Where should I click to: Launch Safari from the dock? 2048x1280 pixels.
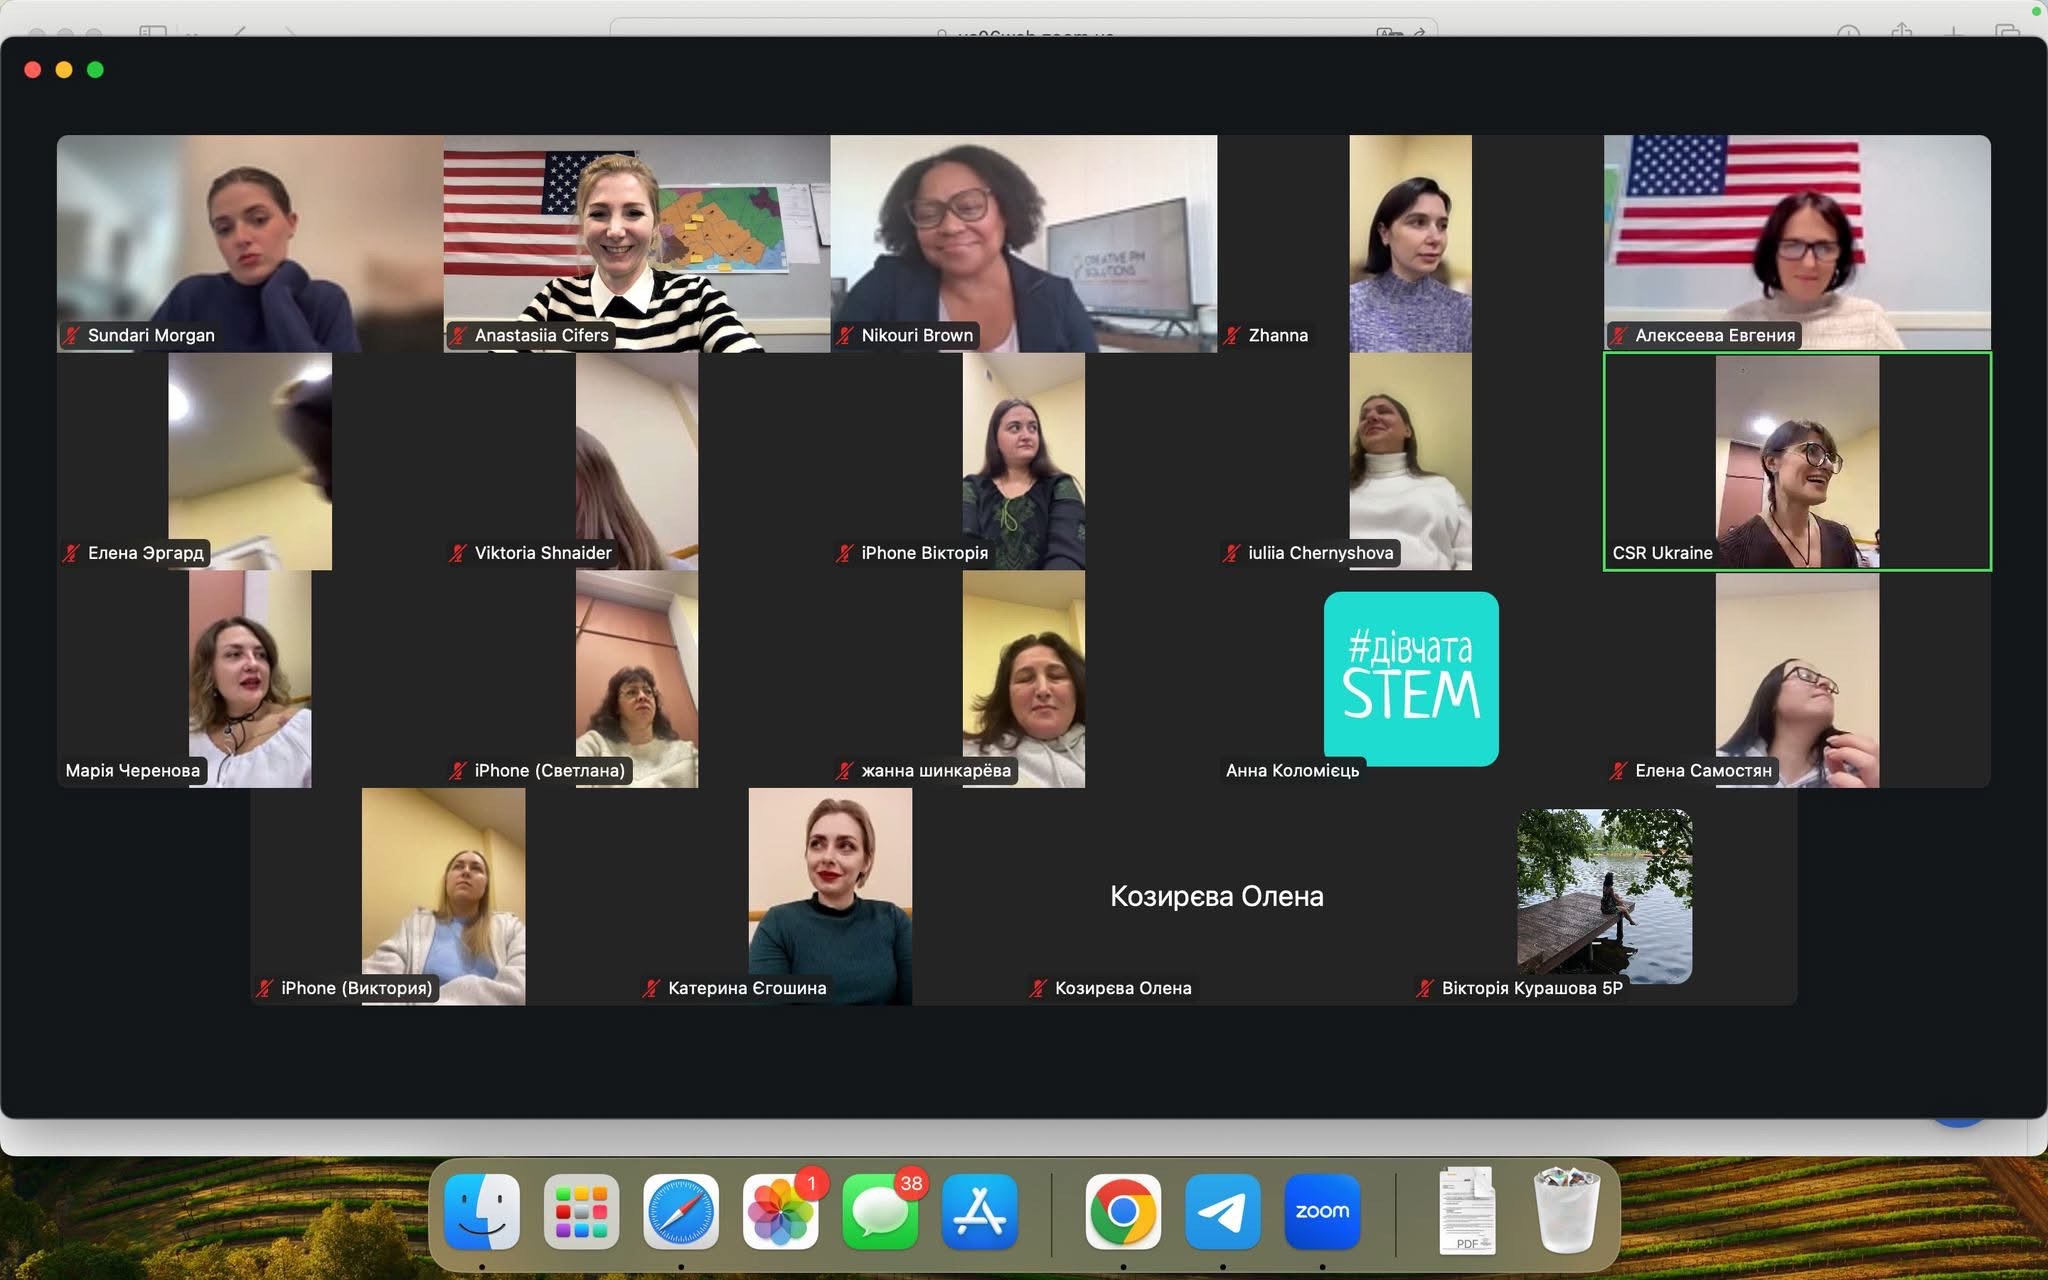681,1211
